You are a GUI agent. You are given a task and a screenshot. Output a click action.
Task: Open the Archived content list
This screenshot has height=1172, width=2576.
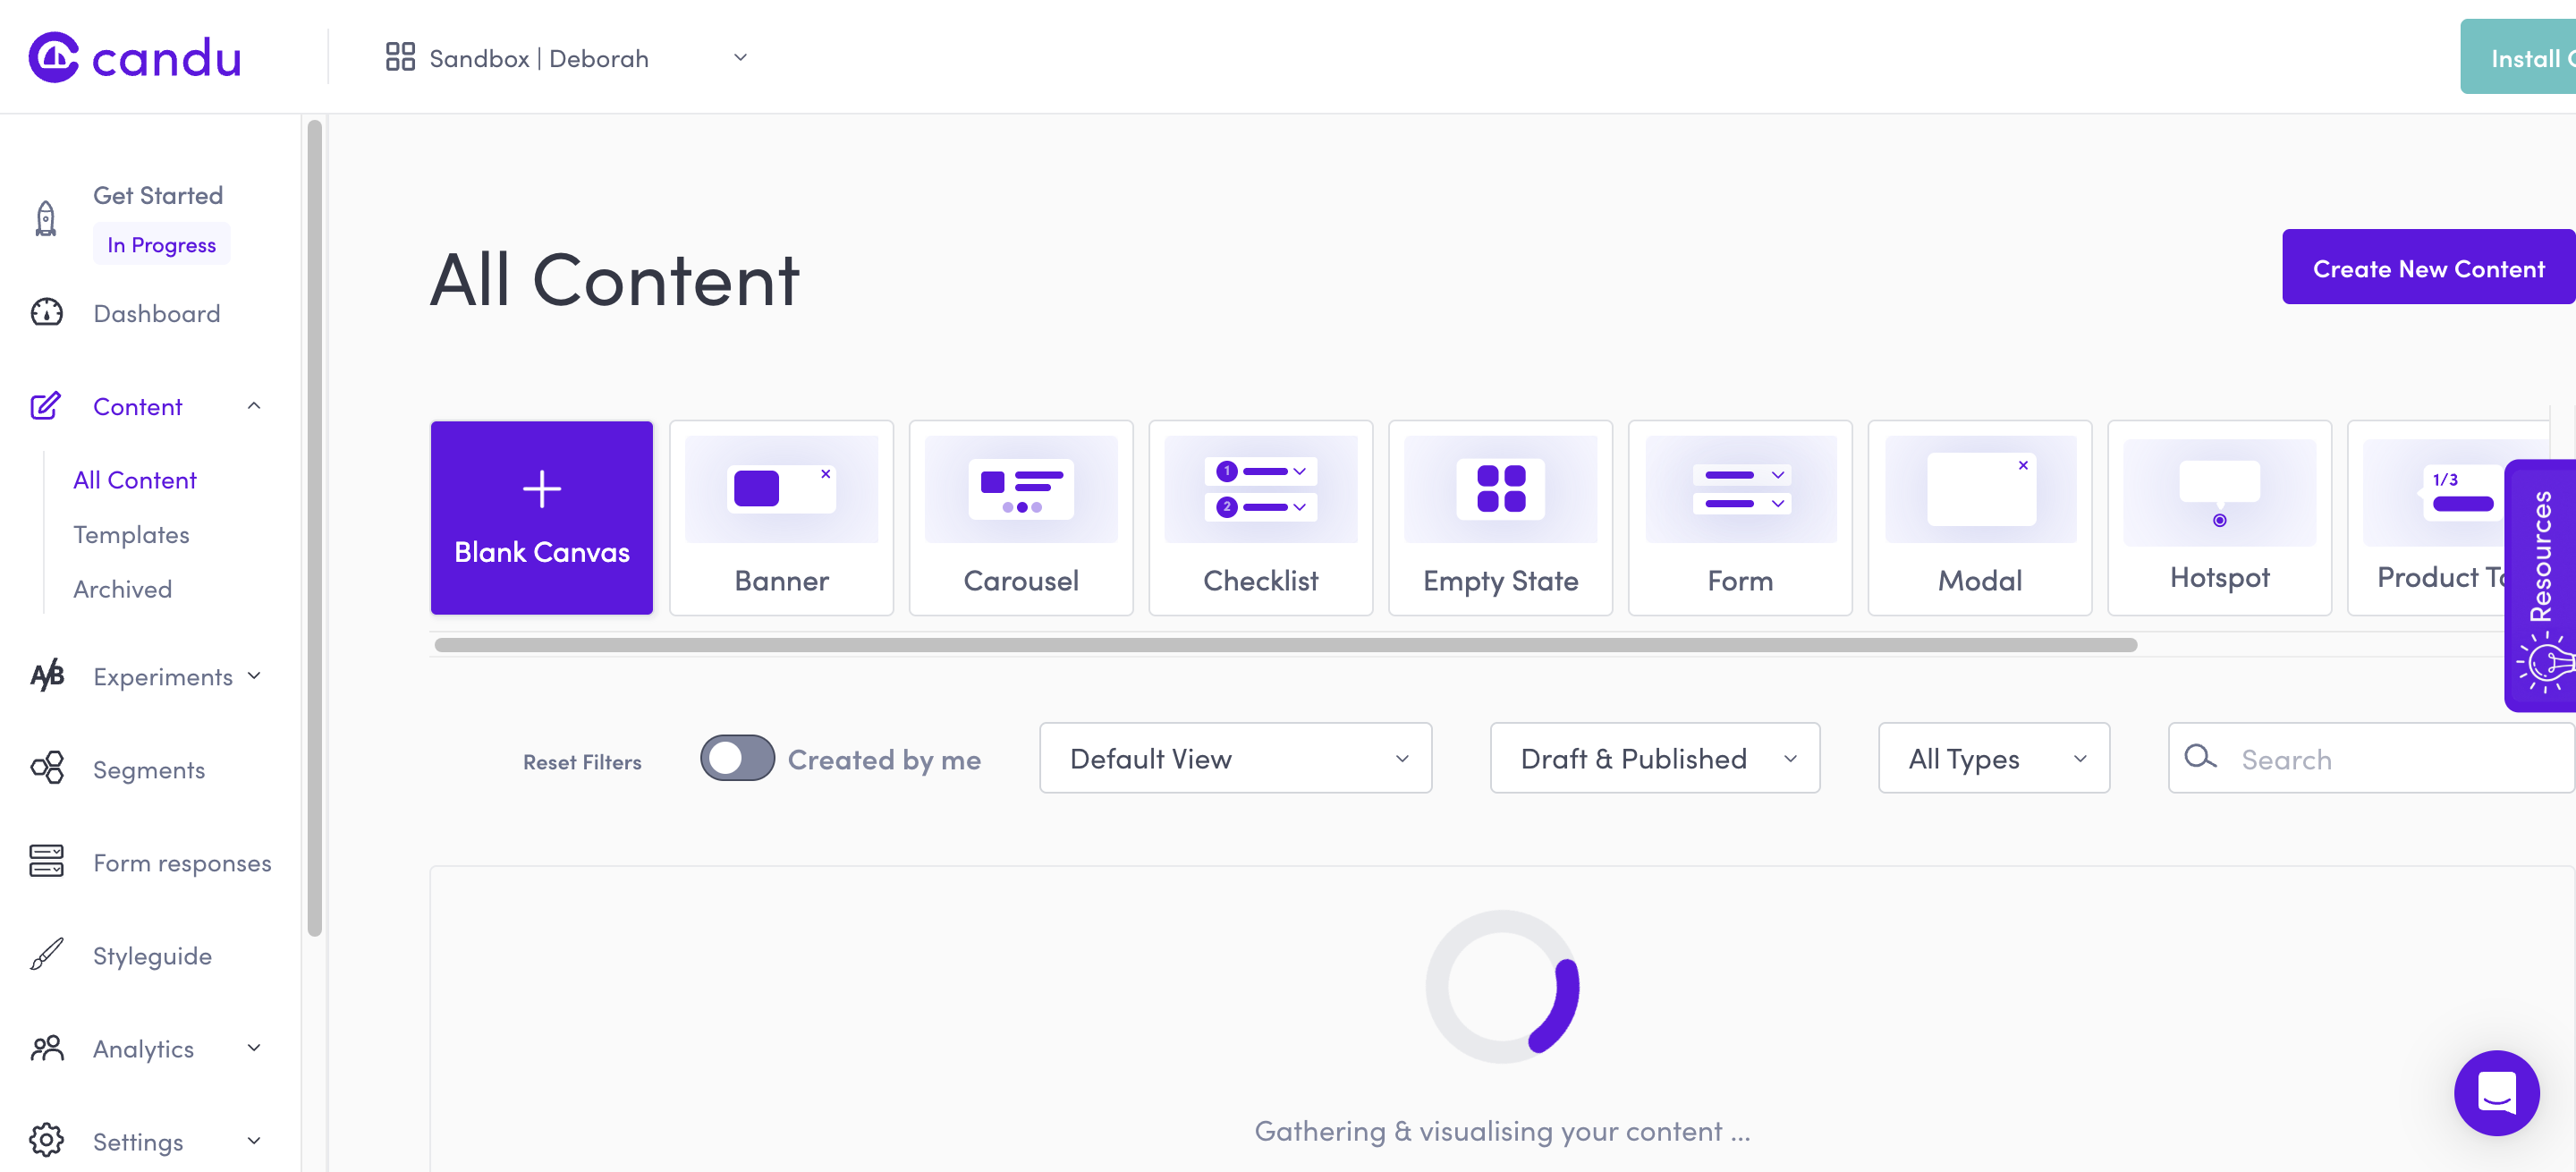[x=123, y=588]
